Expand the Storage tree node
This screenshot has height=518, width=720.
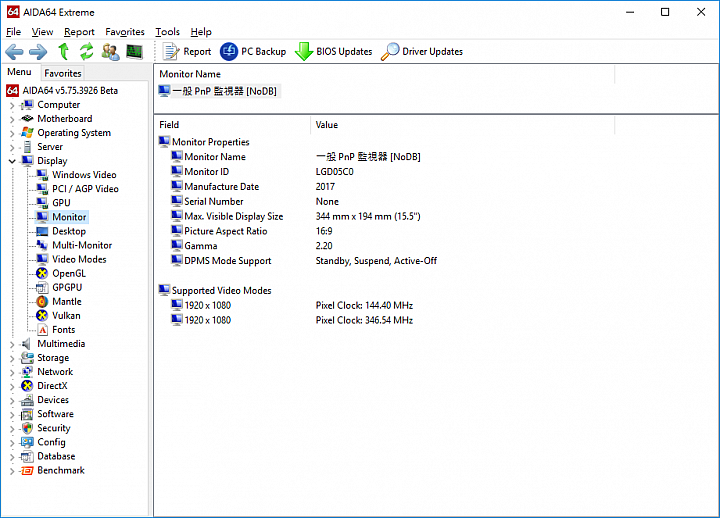pos(12,358)
